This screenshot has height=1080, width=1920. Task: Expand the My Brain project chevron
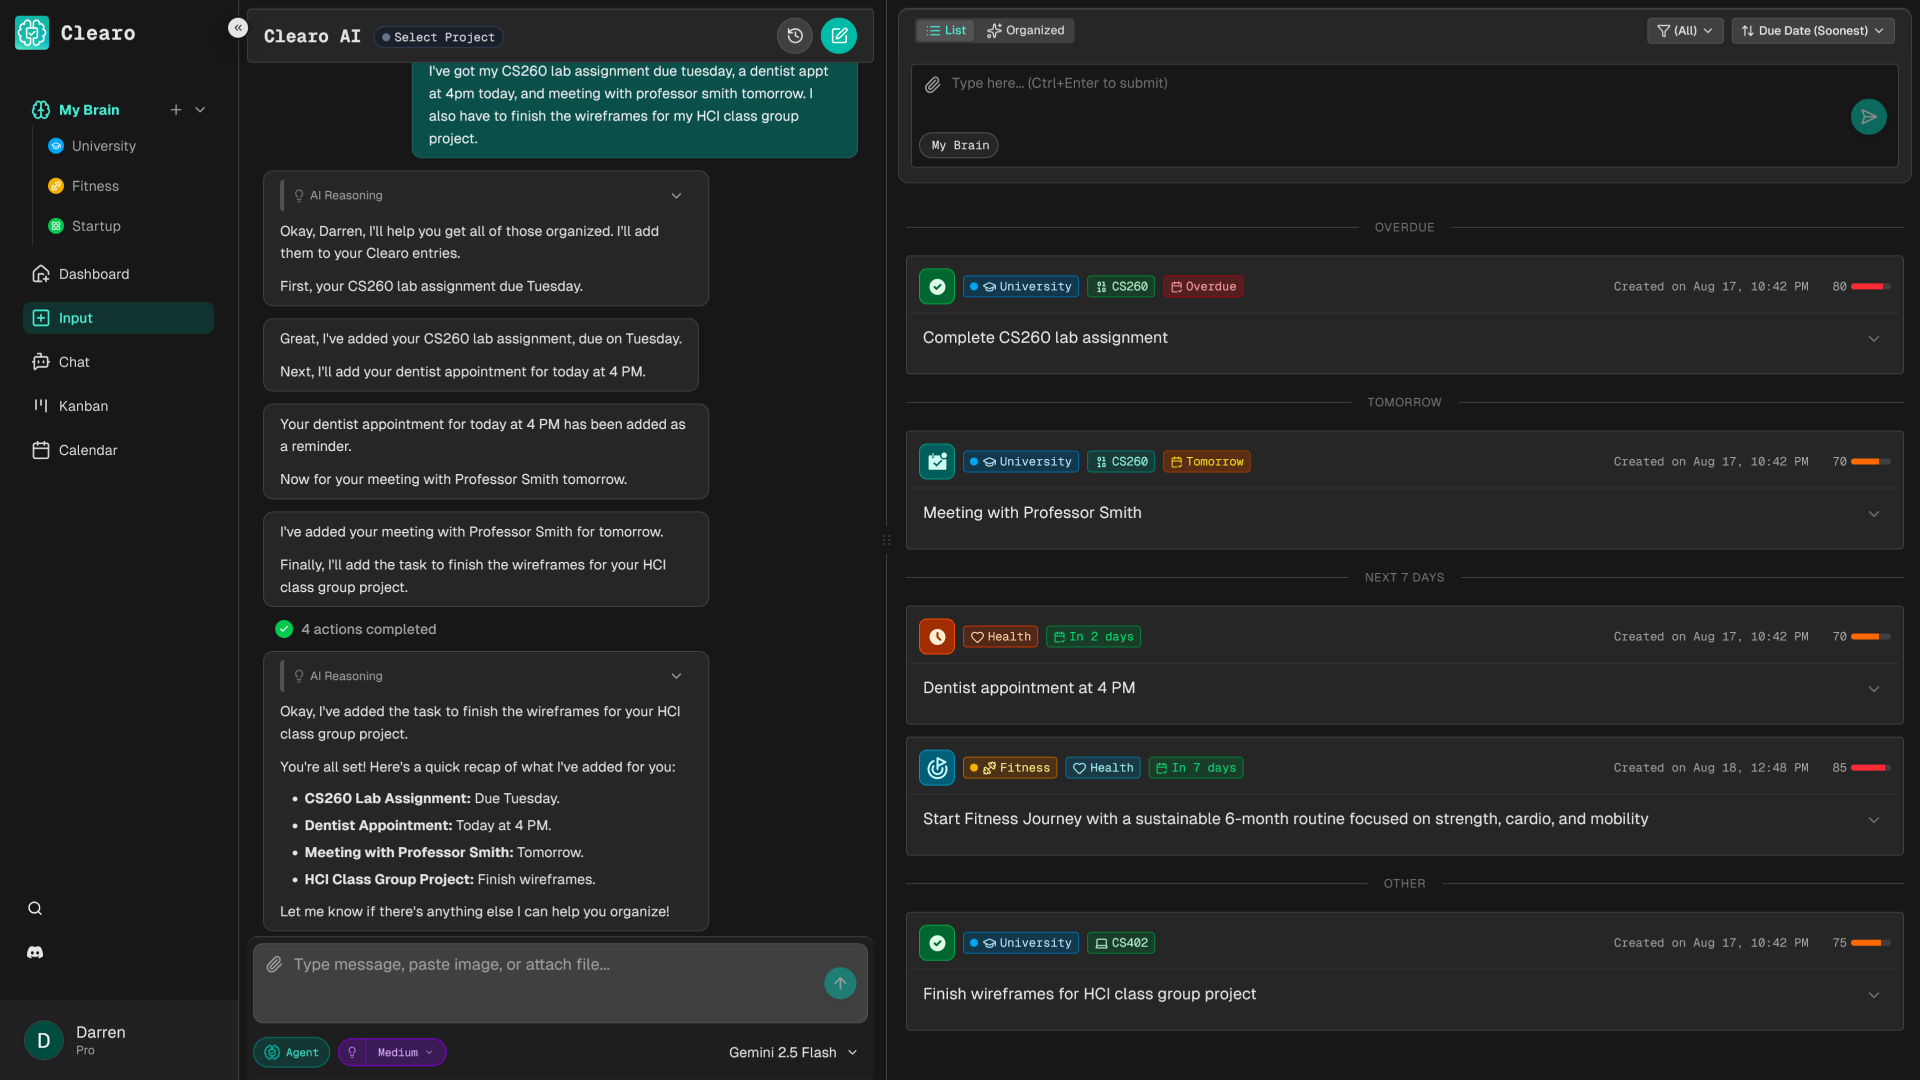coord(200,110)
